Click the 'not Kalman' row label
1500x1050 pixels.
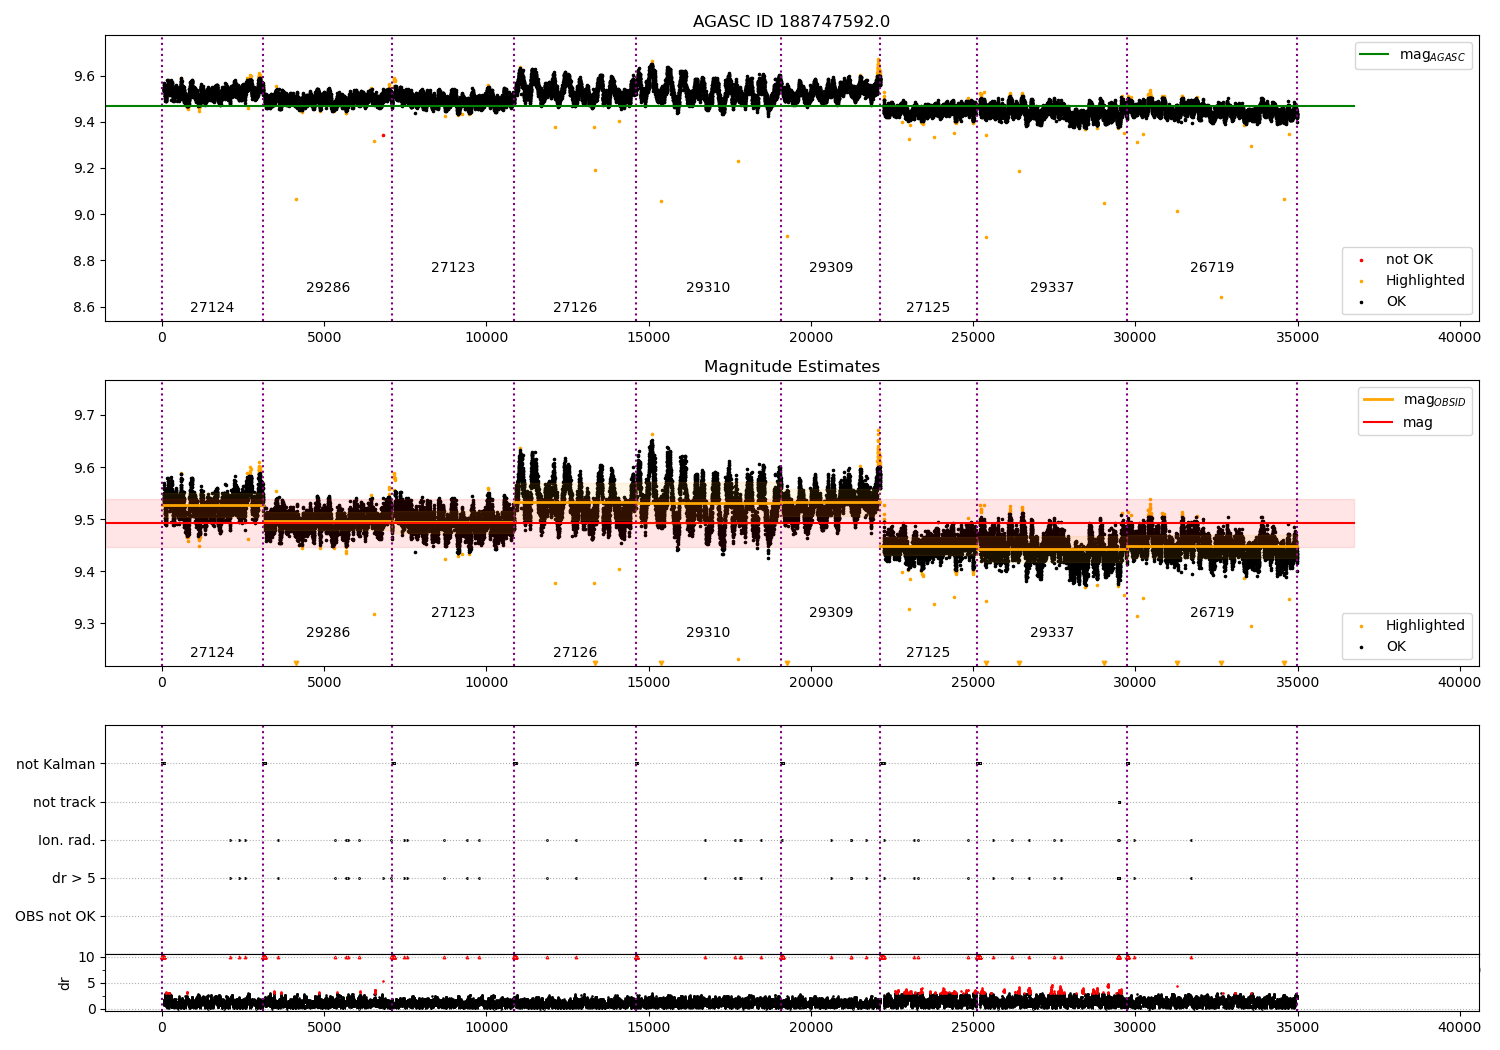pos(56,765)
